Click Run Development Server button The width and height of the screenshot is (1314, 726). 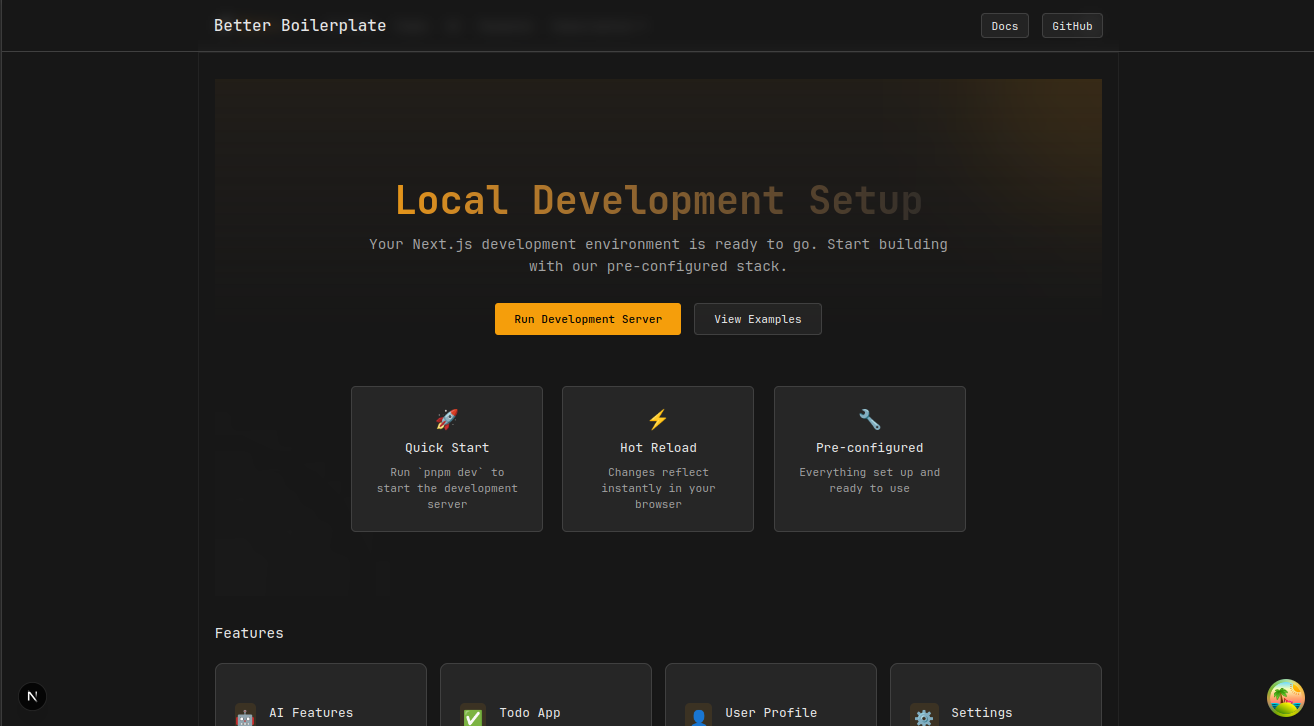coord(588,319)
